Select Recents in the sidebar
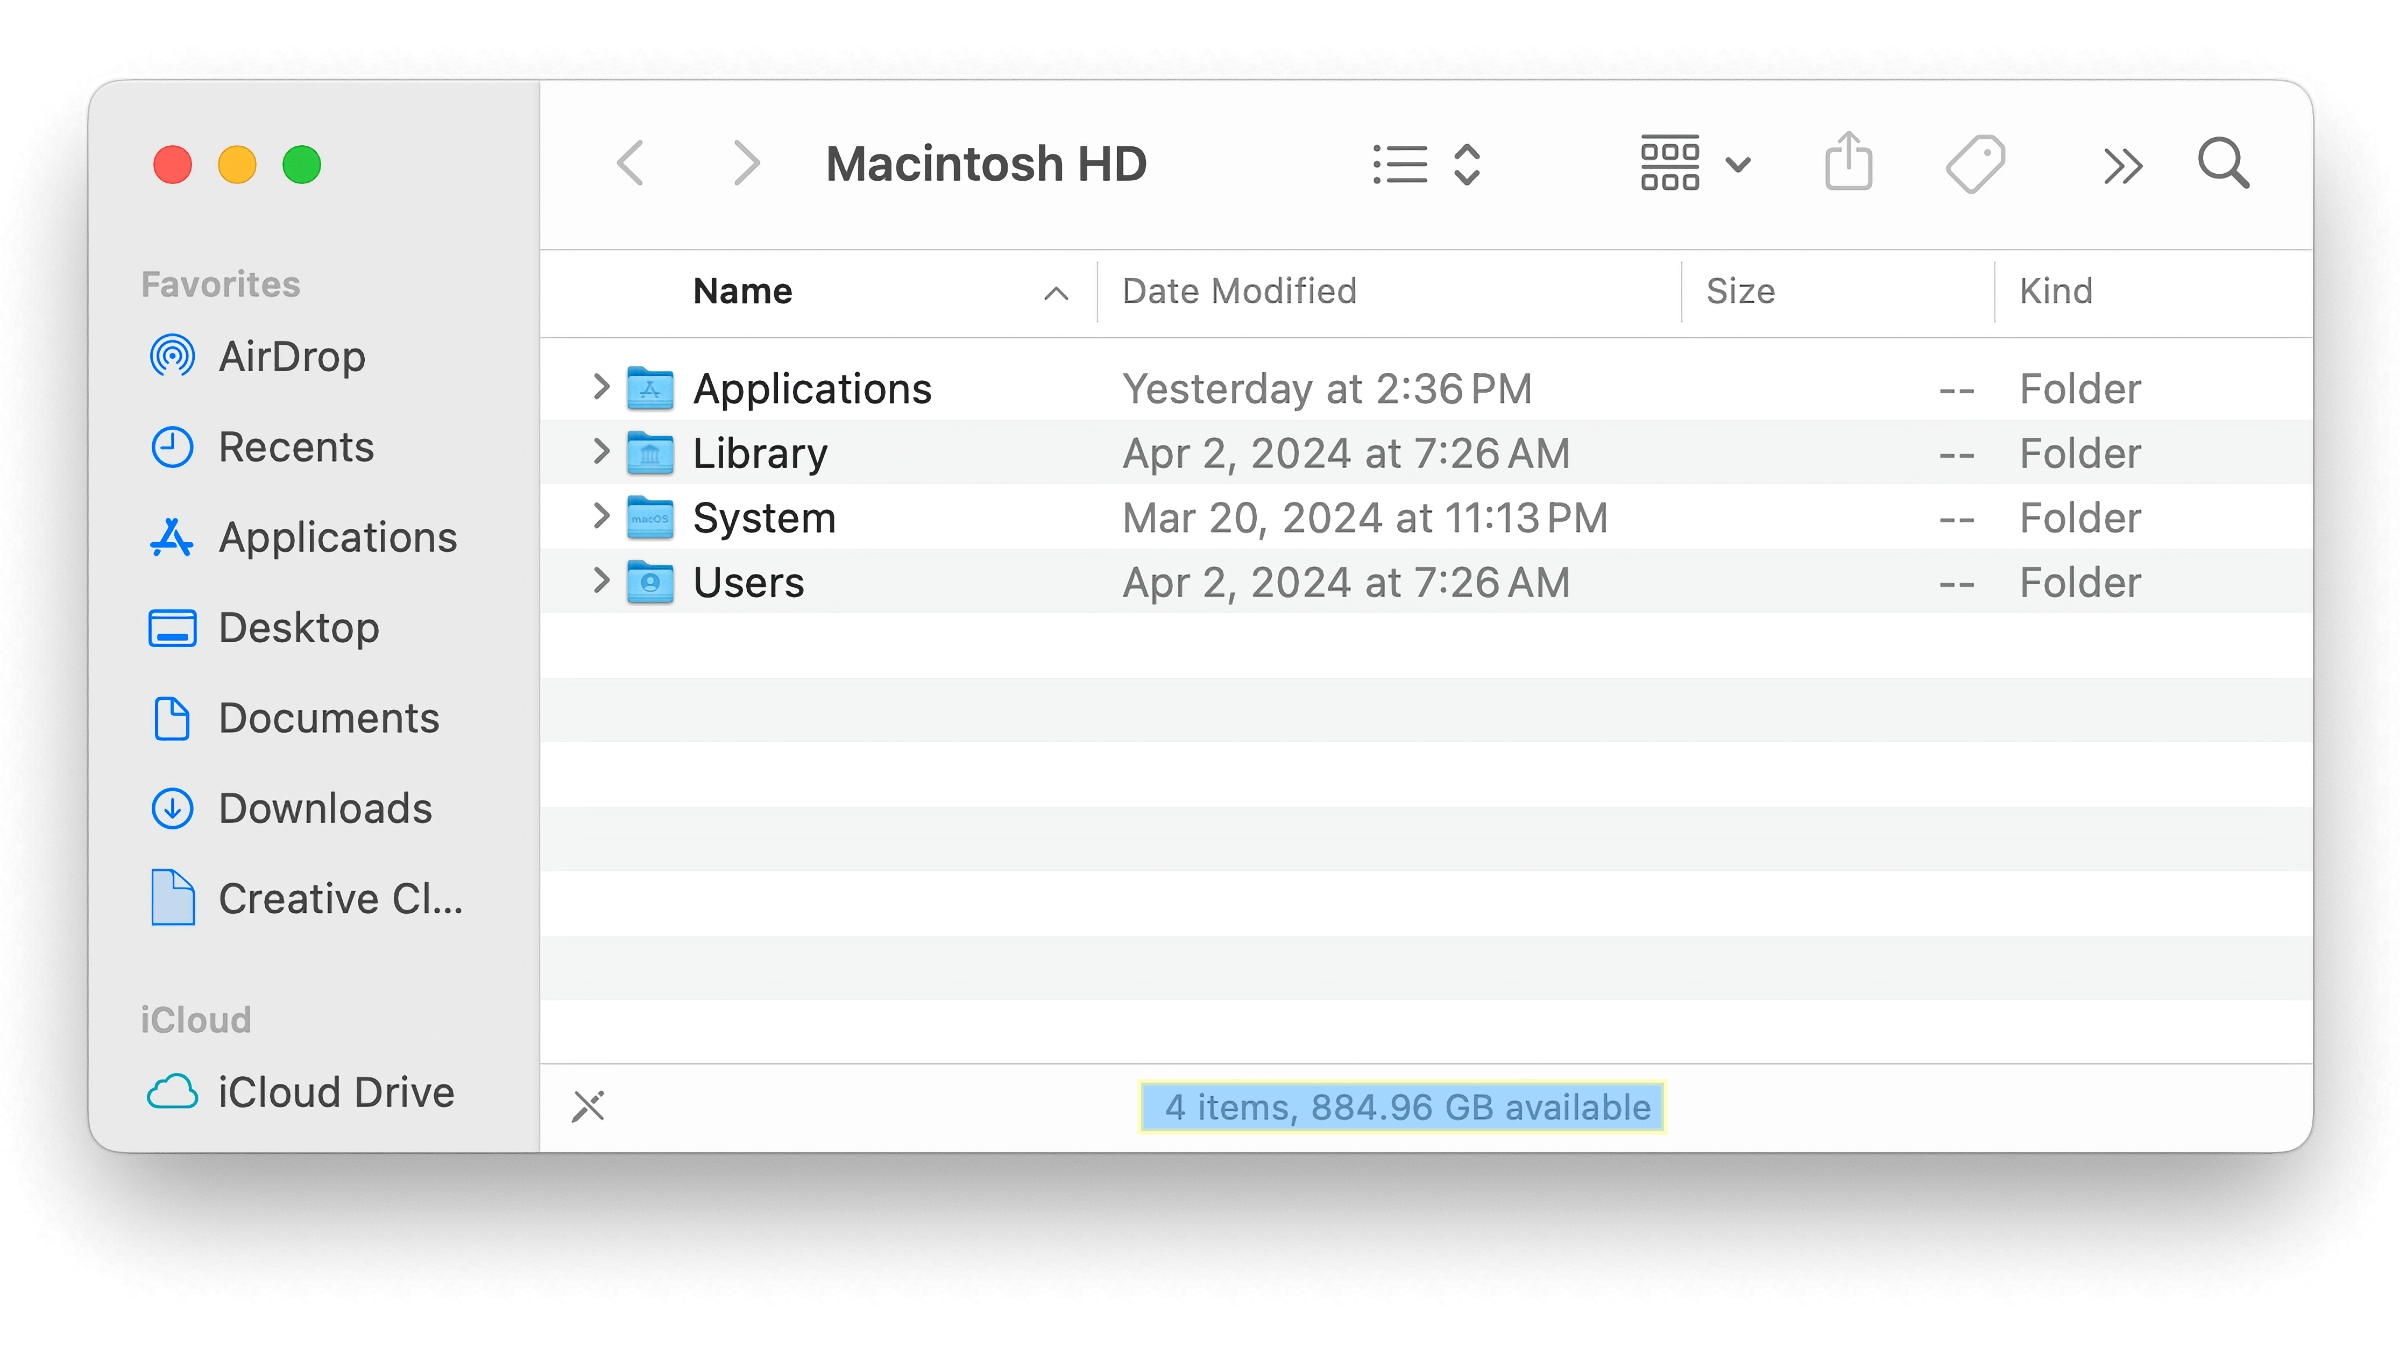Viewport: 2400px width, 1349px height. 295,447
